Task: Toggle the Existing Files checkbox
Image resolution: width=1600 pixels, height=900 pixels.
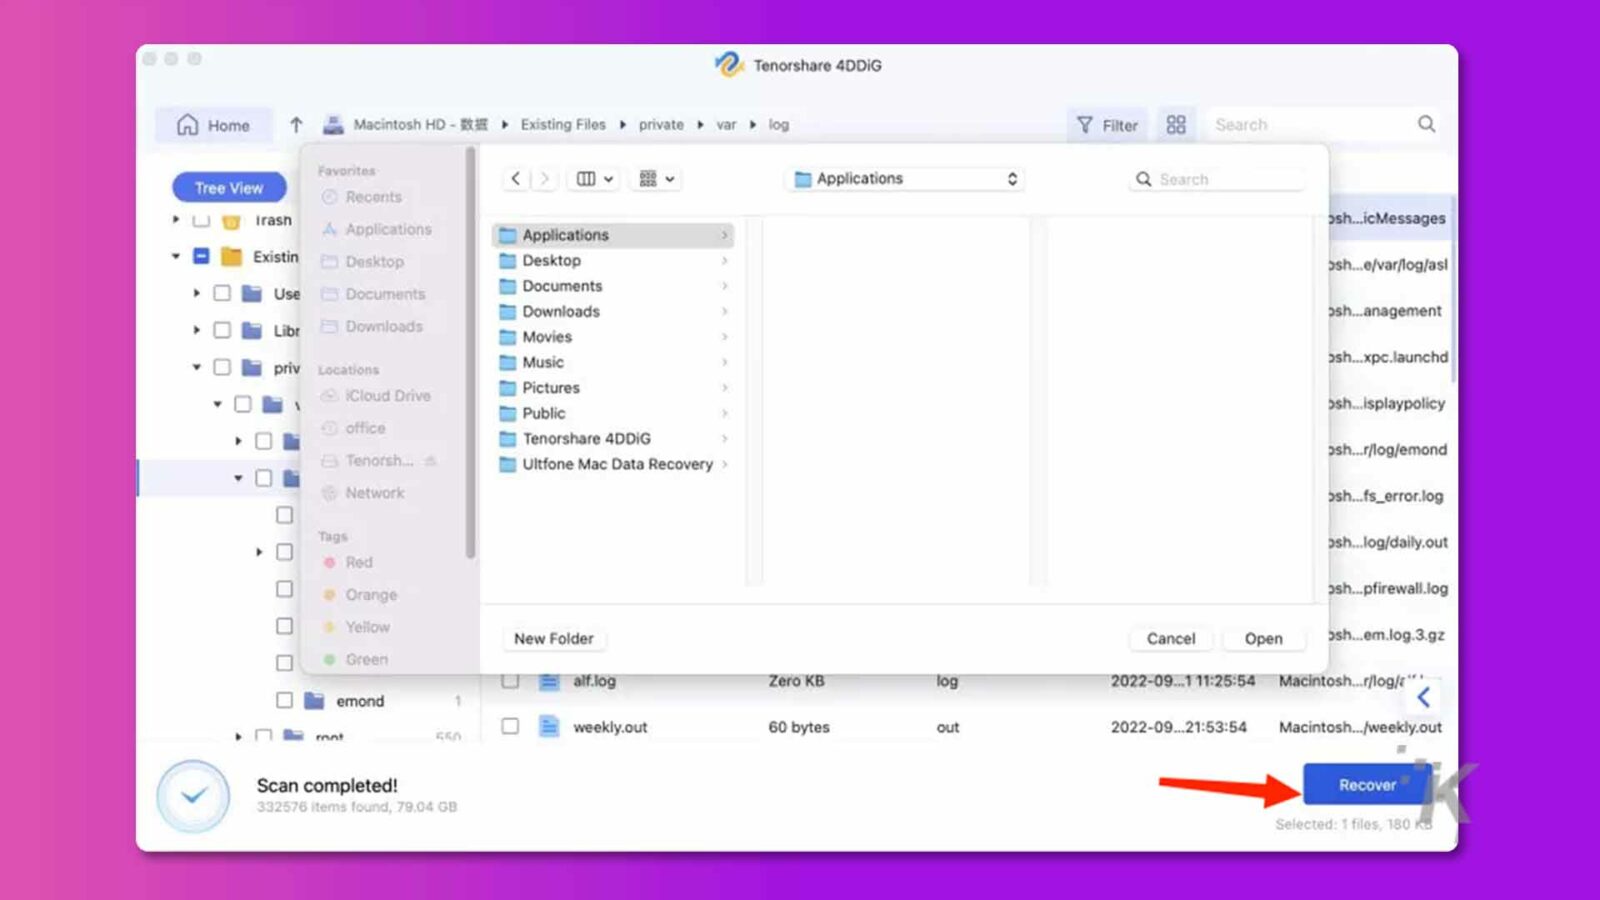Action: (x=201, y=256)
